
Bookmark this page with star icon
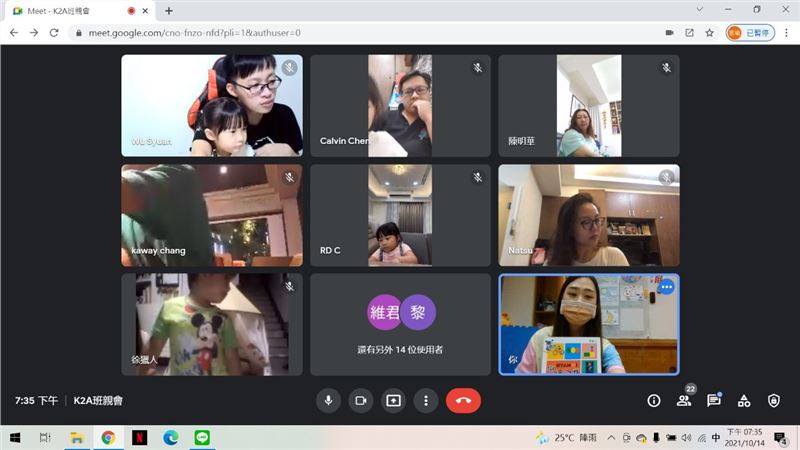[709, 32]
